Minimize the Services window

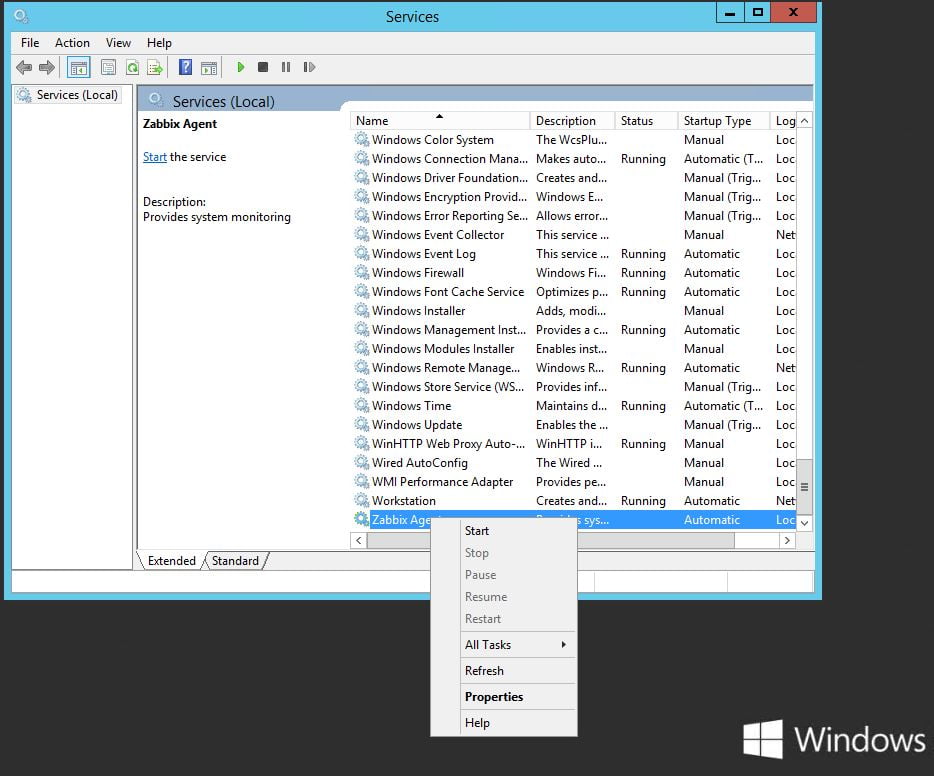(x=730, y=13)
